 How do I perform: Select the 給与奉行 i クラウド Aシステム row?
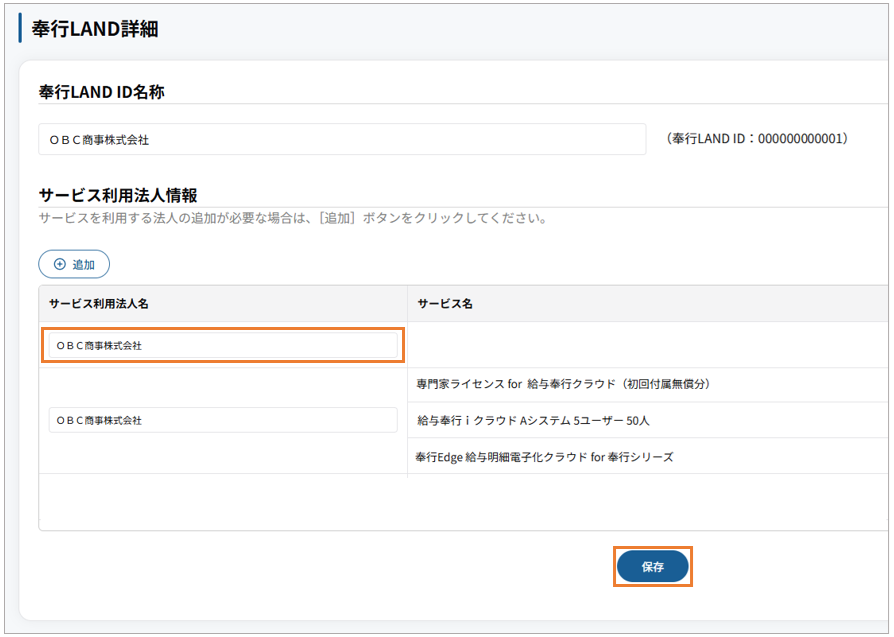tap(648, 420)
